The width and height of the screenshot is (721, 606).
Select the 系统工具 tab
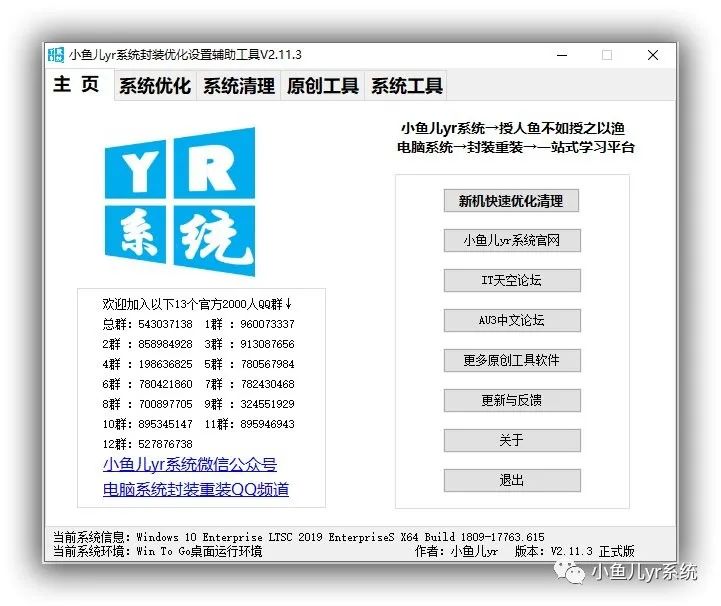[406, 86]
